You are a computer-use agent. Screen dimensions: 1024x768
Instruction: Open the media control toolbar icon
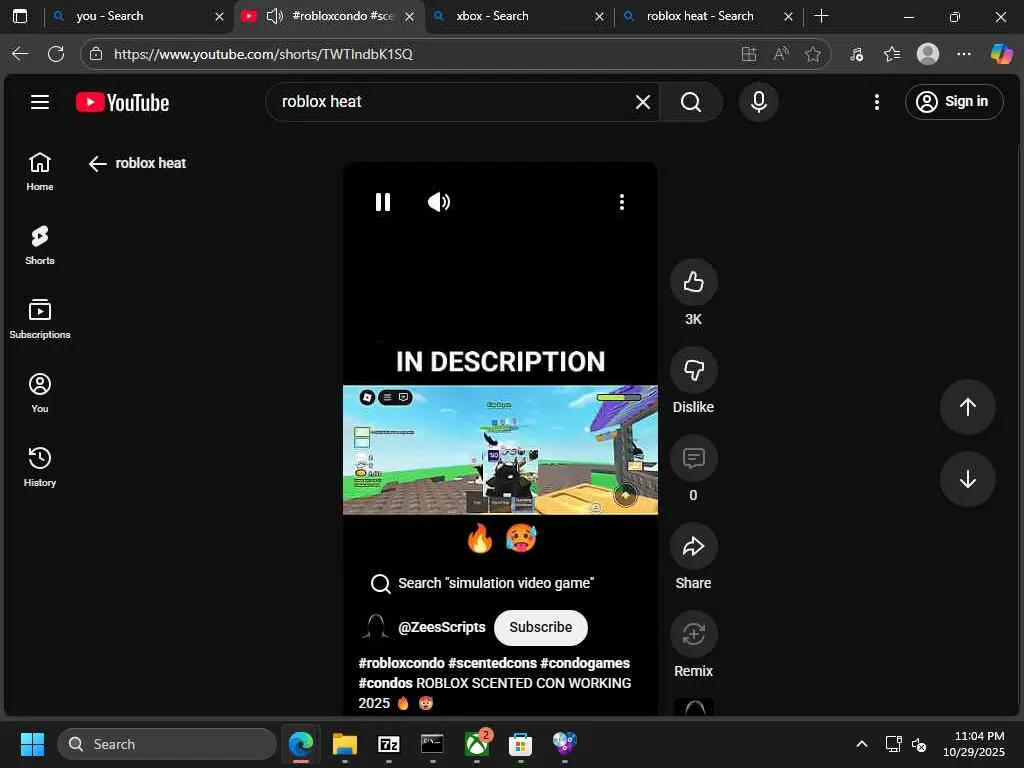[x=856, y=54]
